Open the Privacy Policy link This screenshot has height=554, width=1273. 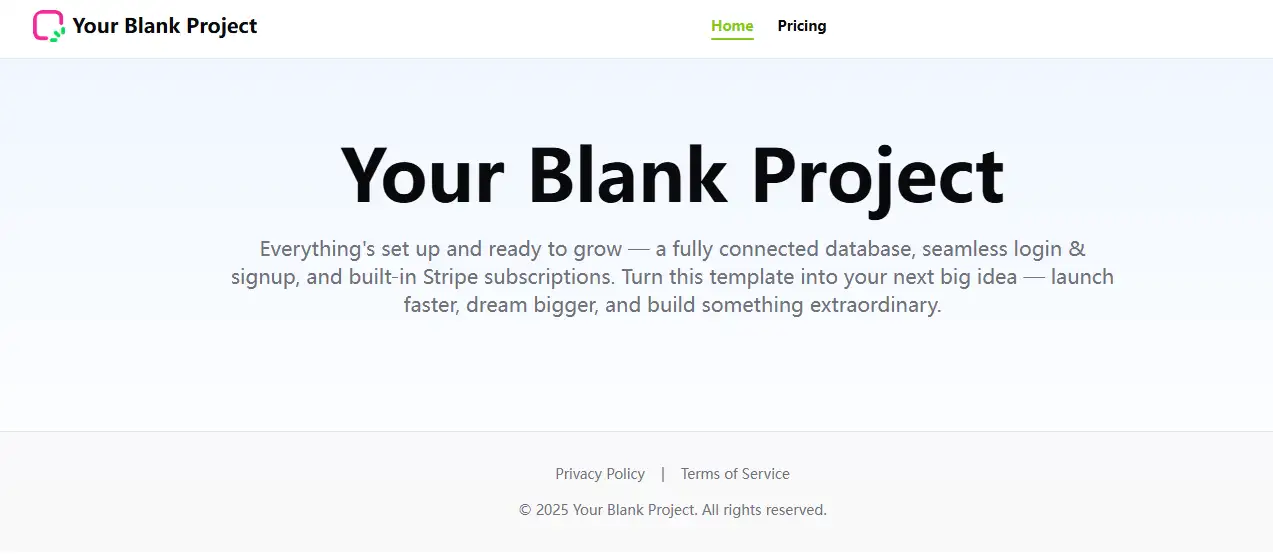point(600,474)
